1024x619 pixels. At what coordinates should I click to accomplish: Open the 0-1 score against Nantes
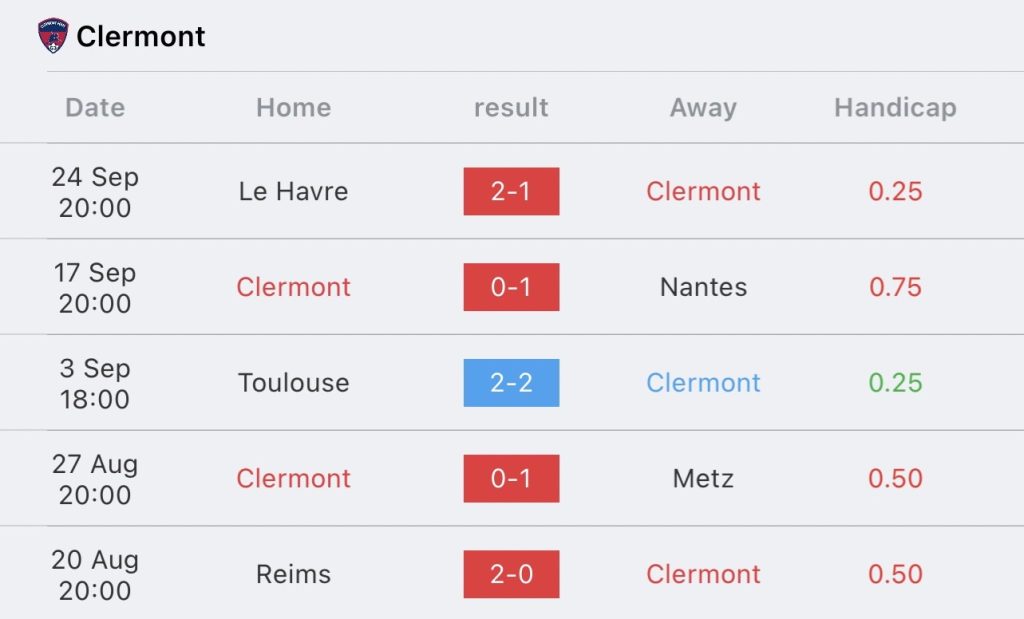tap(511, 287)
